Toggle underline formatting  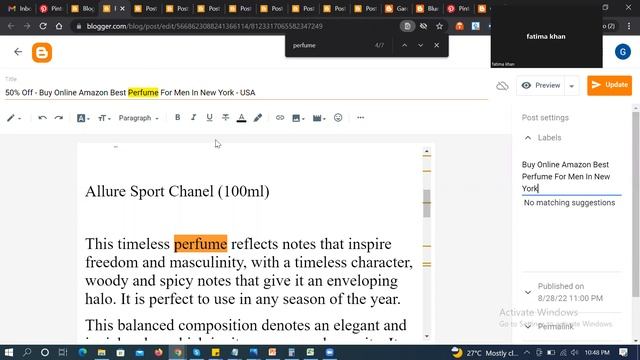(x=209, y=118)
